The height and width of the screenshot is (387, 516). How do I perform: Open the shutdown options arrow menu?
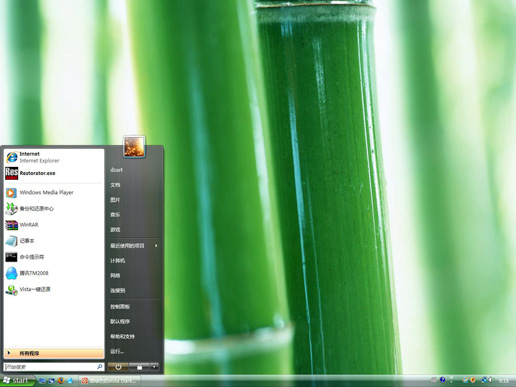154,367
